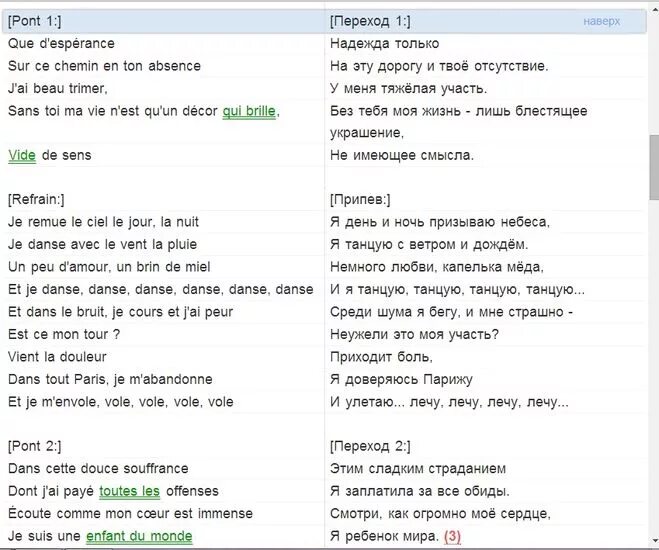Click the line 'Un peu d'amour, un brin de miel'

[x=109, y=267]
